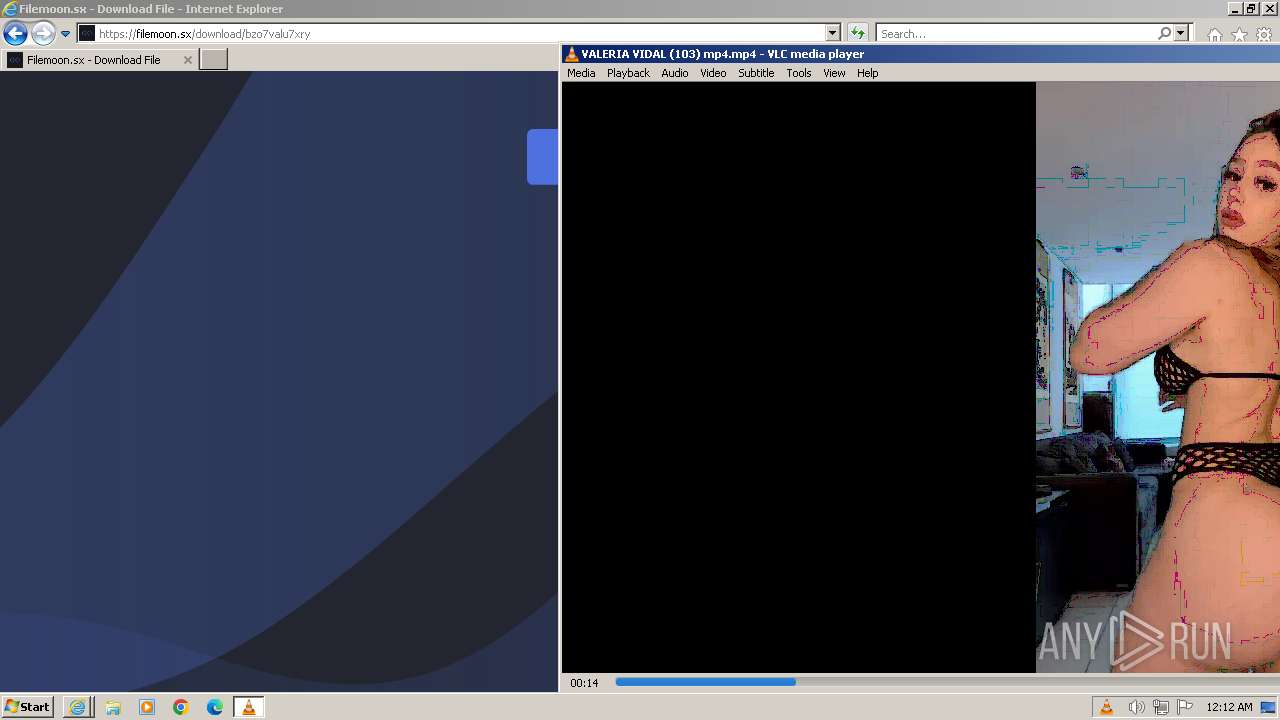Launch Microsoft Edge from the taskbar
Viewport: 1280px width, 720px height.
[x=215, y=707]
